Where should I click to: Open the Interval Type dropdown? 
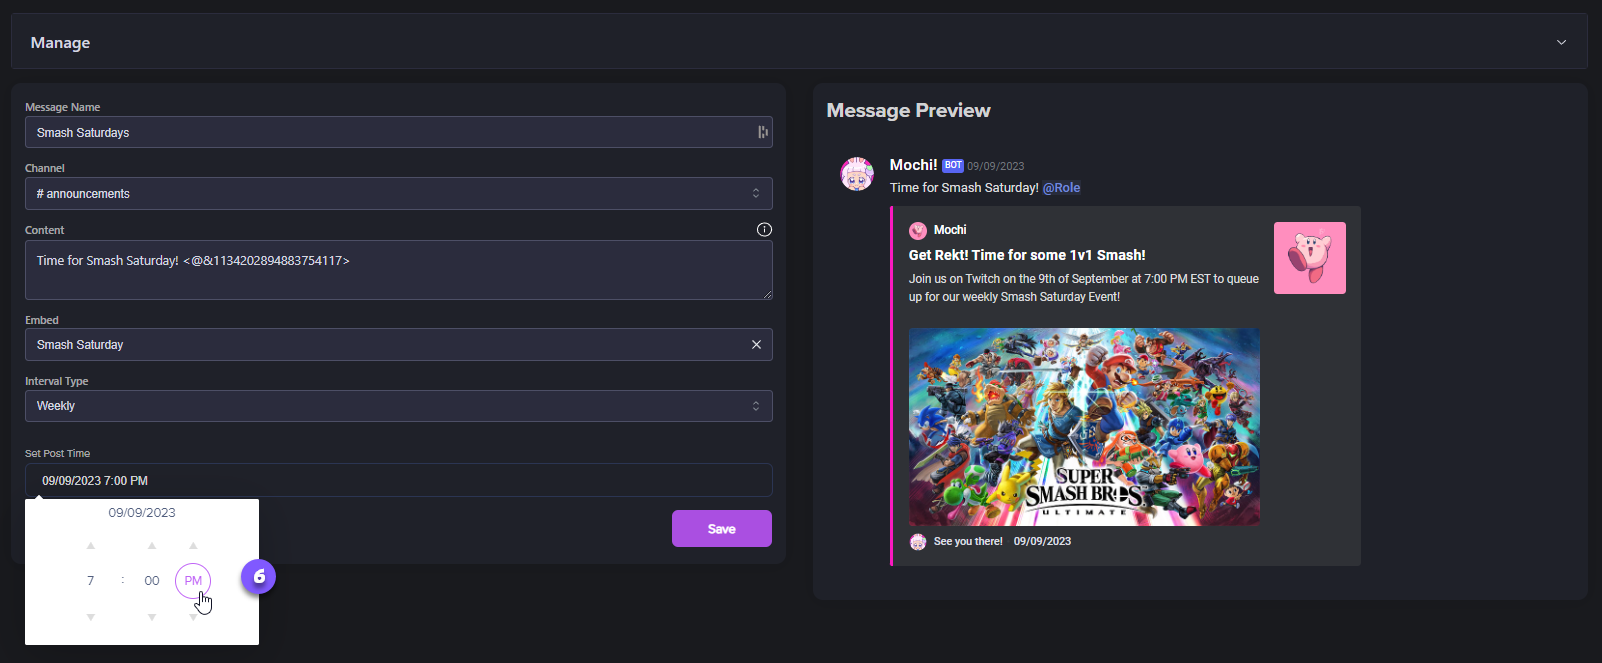point(398,406)
